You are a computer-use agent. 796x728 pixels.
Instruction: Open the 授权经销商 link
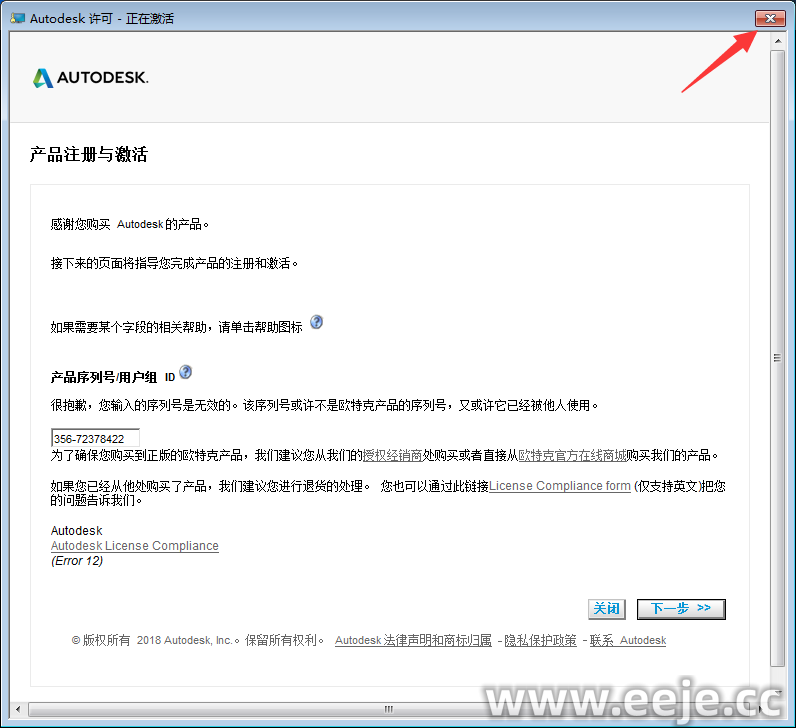(392, 455)
